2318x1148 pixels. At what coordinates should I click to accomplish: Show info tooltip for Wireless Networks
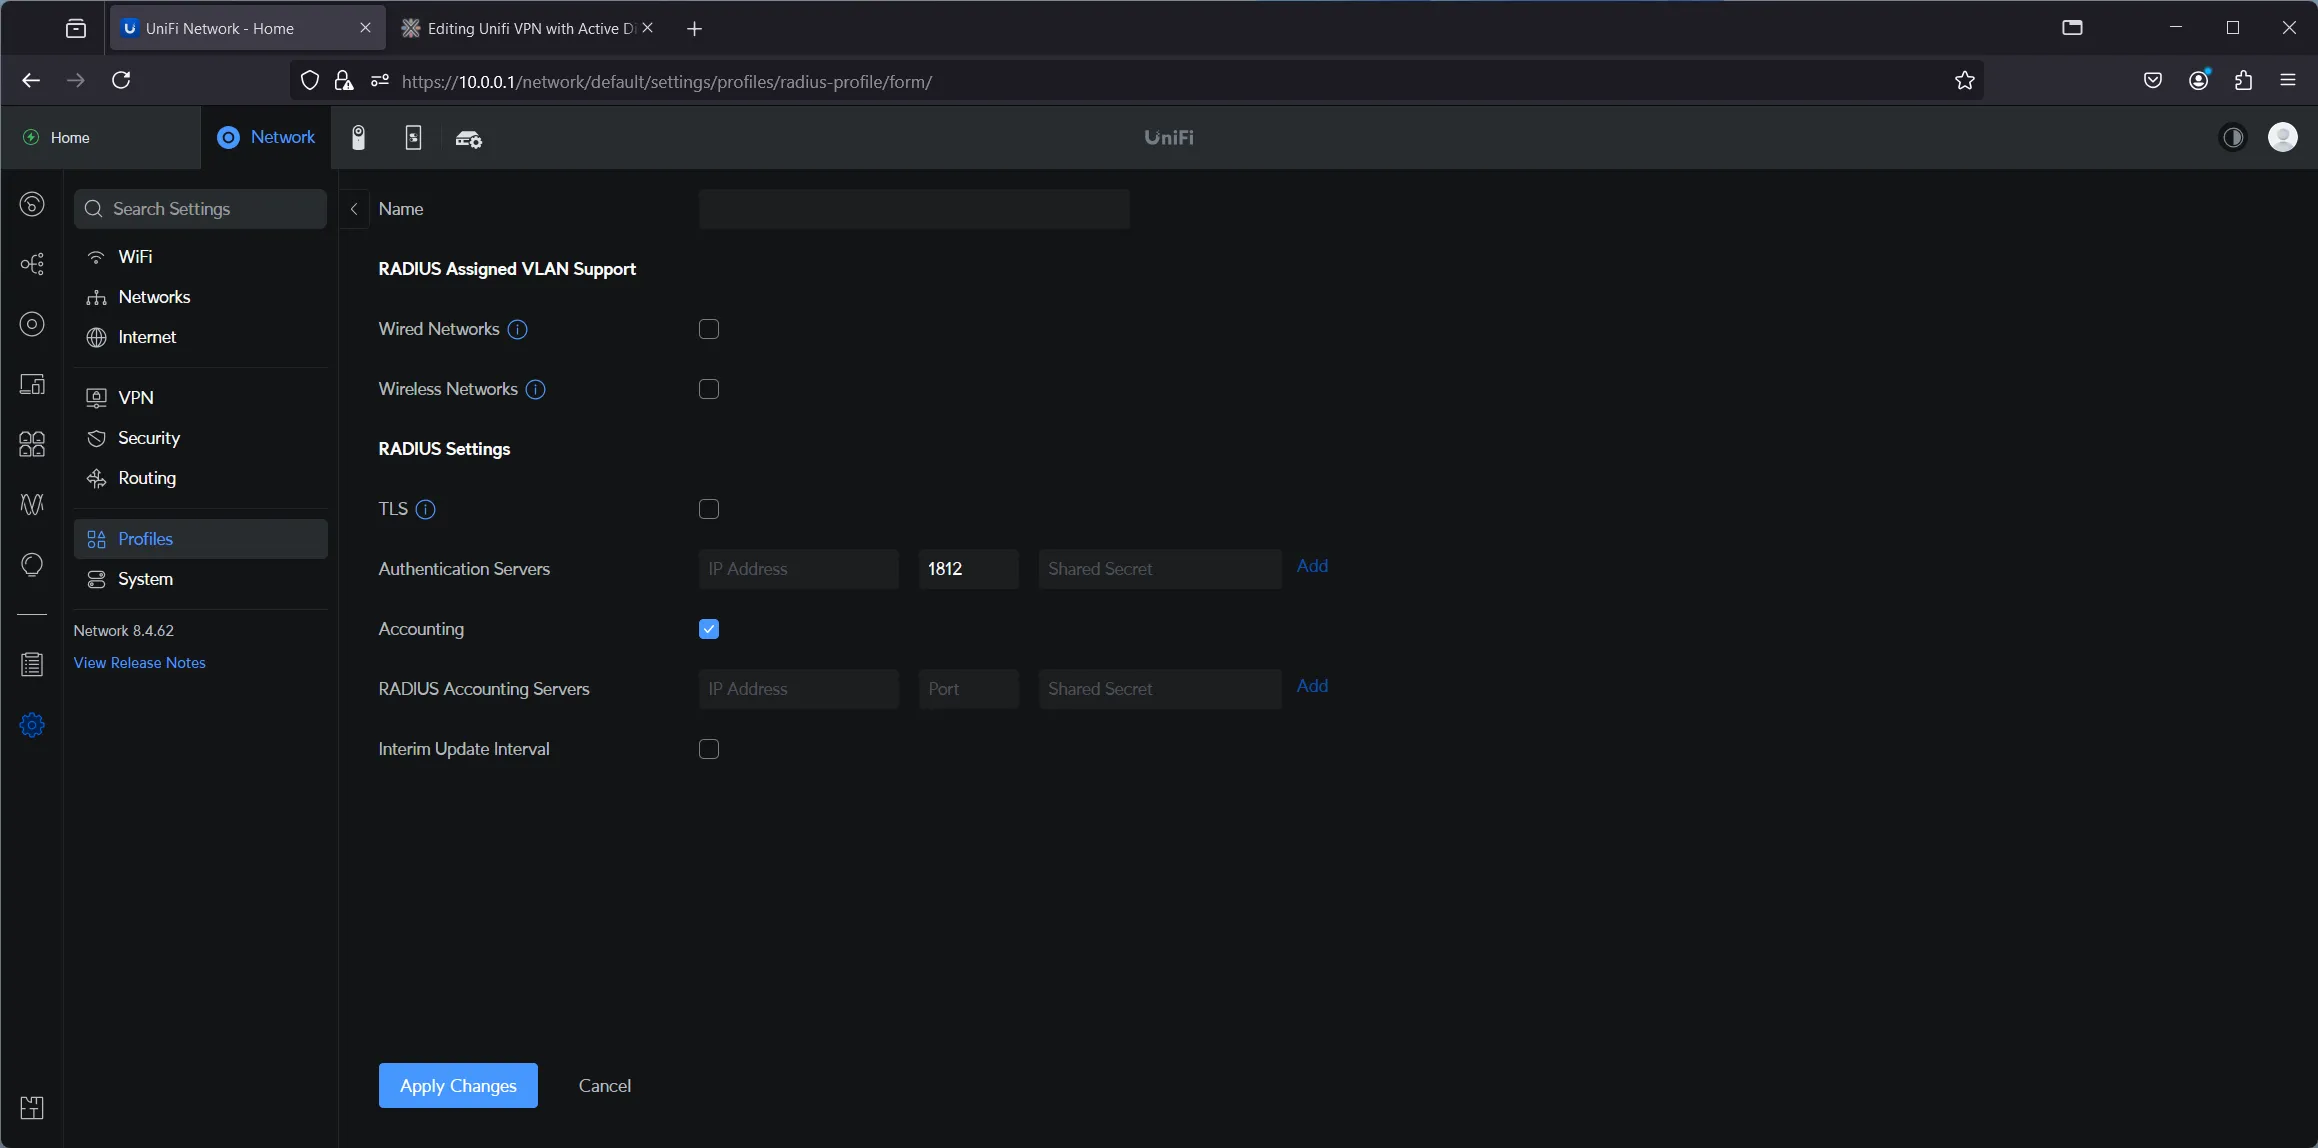click(535, 389)
